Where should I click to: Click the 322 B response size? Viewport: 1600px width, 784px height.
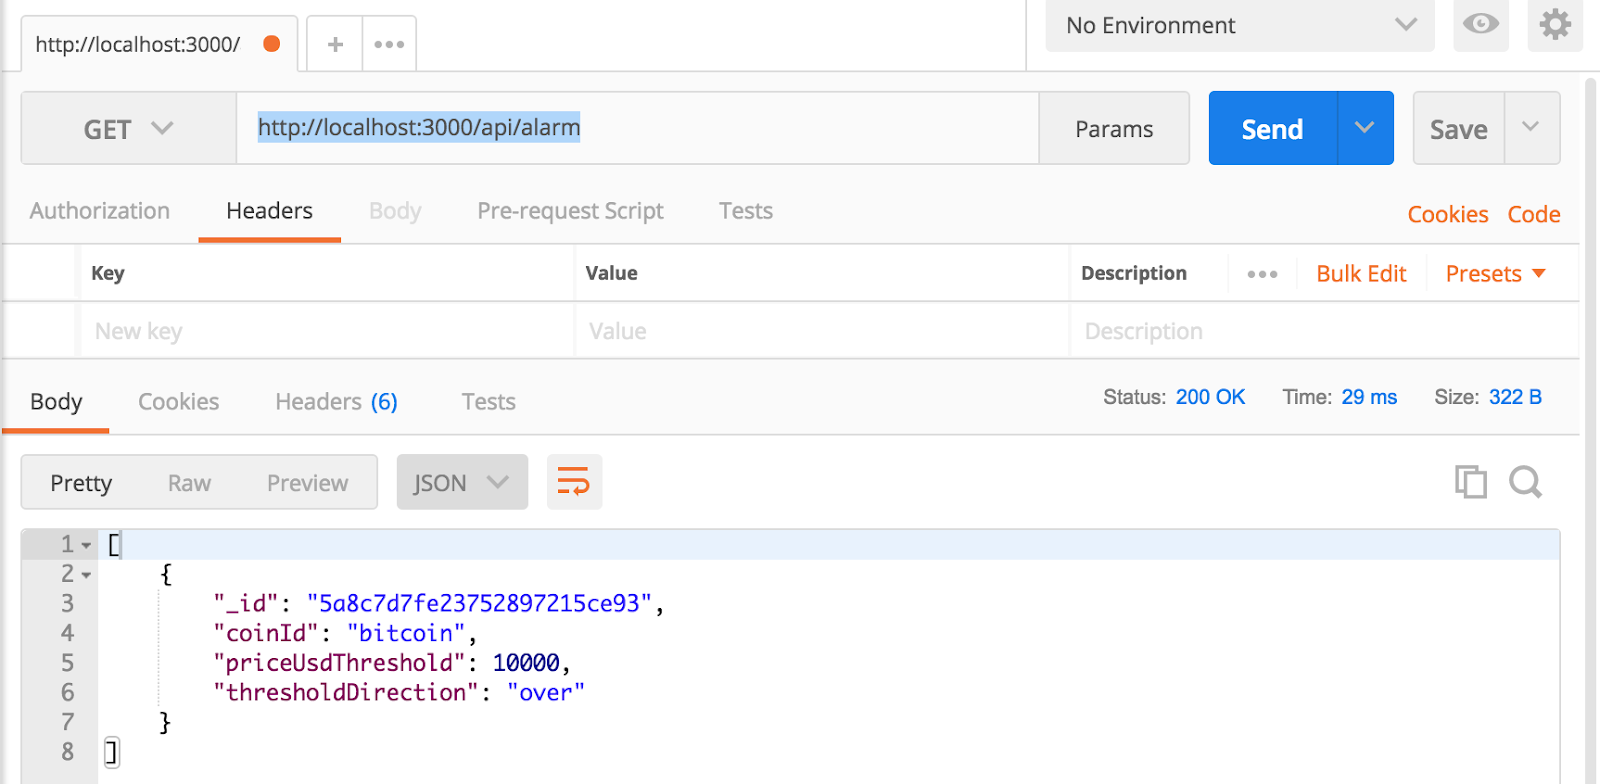click(x=1515, y=397)
